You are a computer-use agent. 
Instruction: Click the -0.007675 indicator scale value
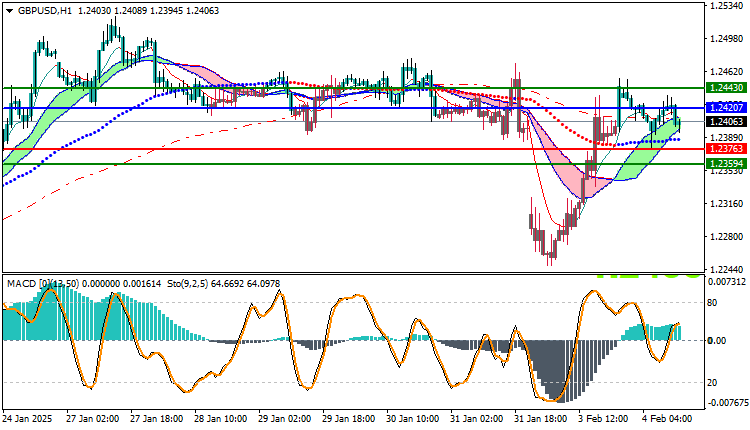tap(727, 403)
